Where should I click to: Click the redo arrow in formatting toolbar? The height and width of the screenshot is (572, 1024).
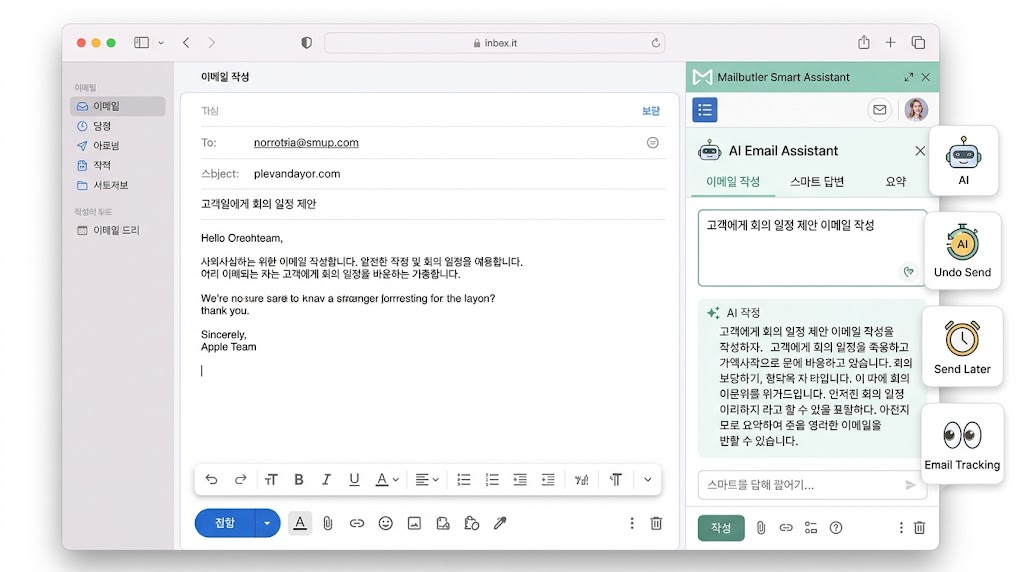pyautogui.click(x=240, y=479)
